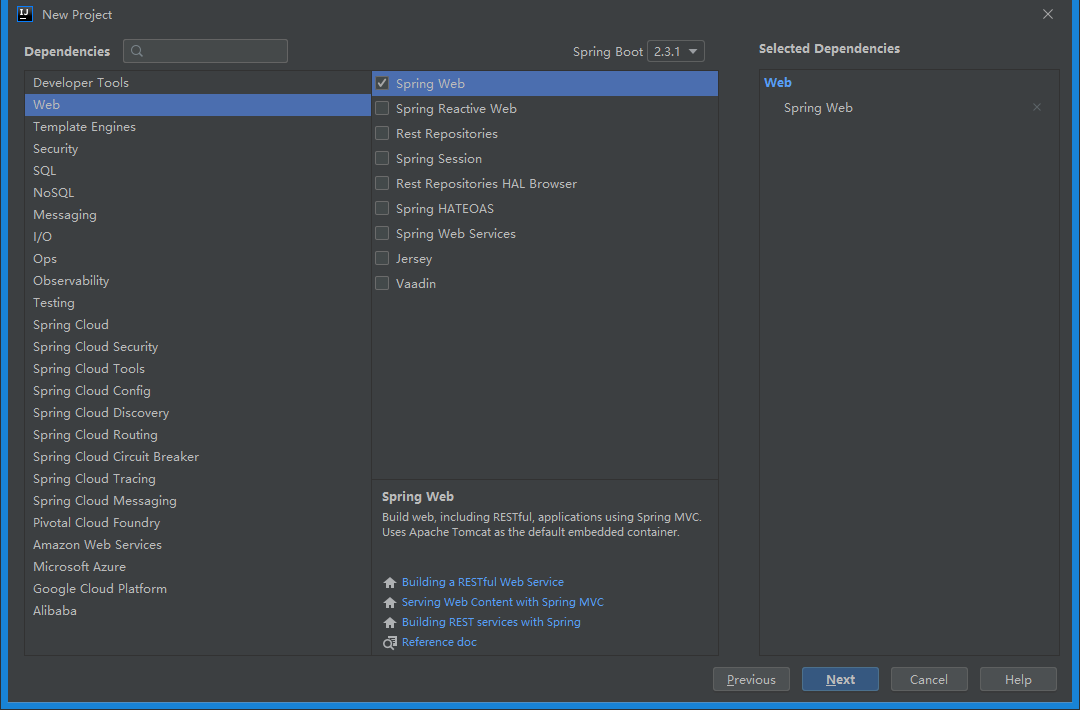Screen dimensions: 1080x710
Task: Open the Ops category
Action: pos(198,259)
